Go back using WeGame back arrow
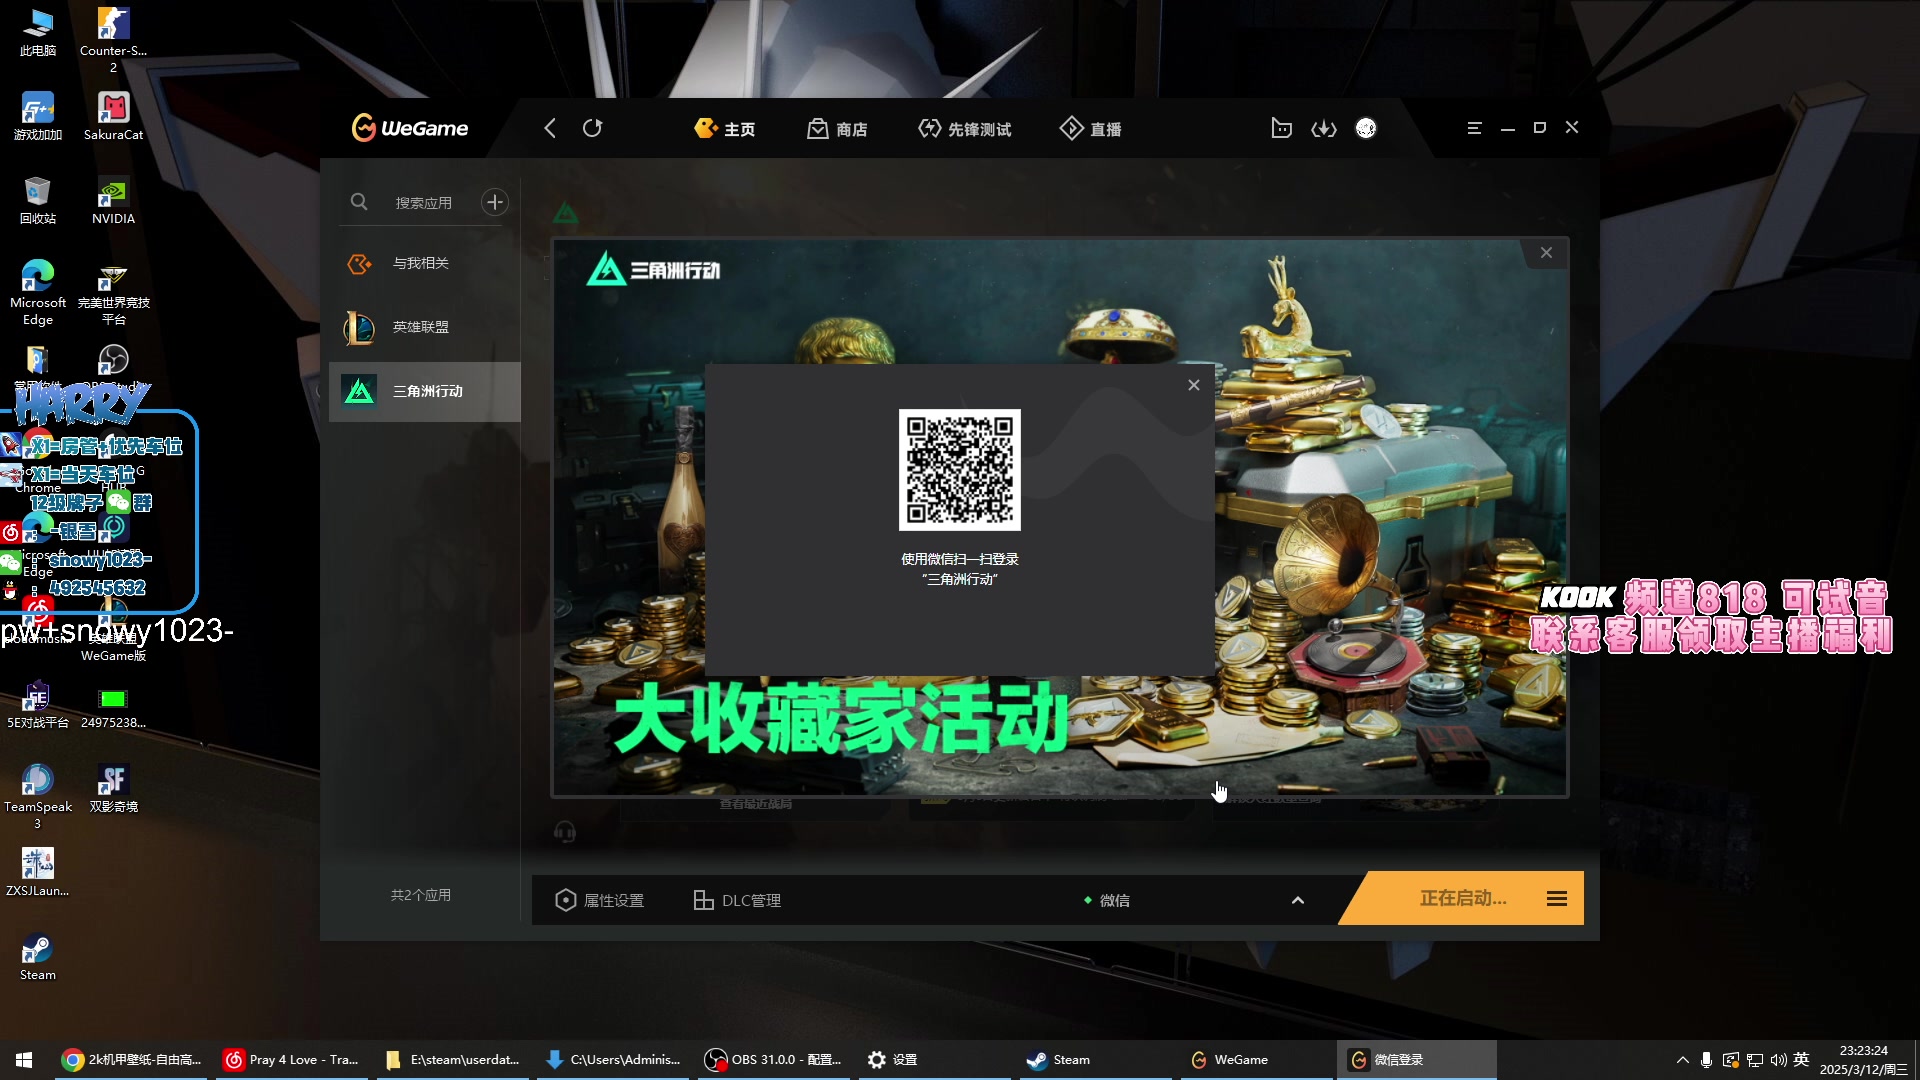 550,128
